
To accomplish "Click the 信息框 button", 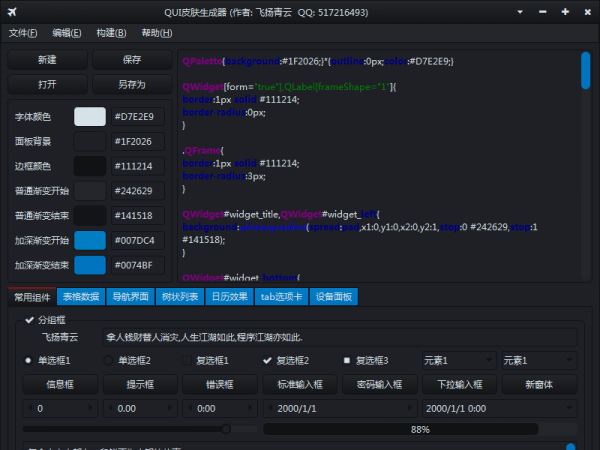I will [60, 384].
